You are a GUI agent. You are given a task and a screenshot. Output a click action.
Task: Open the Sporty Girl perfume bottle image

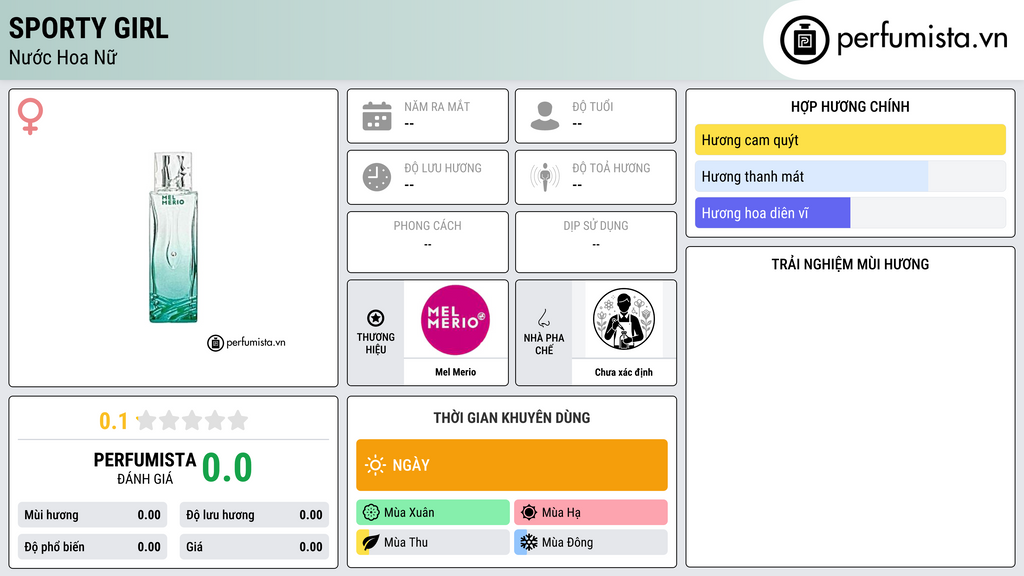173,238
